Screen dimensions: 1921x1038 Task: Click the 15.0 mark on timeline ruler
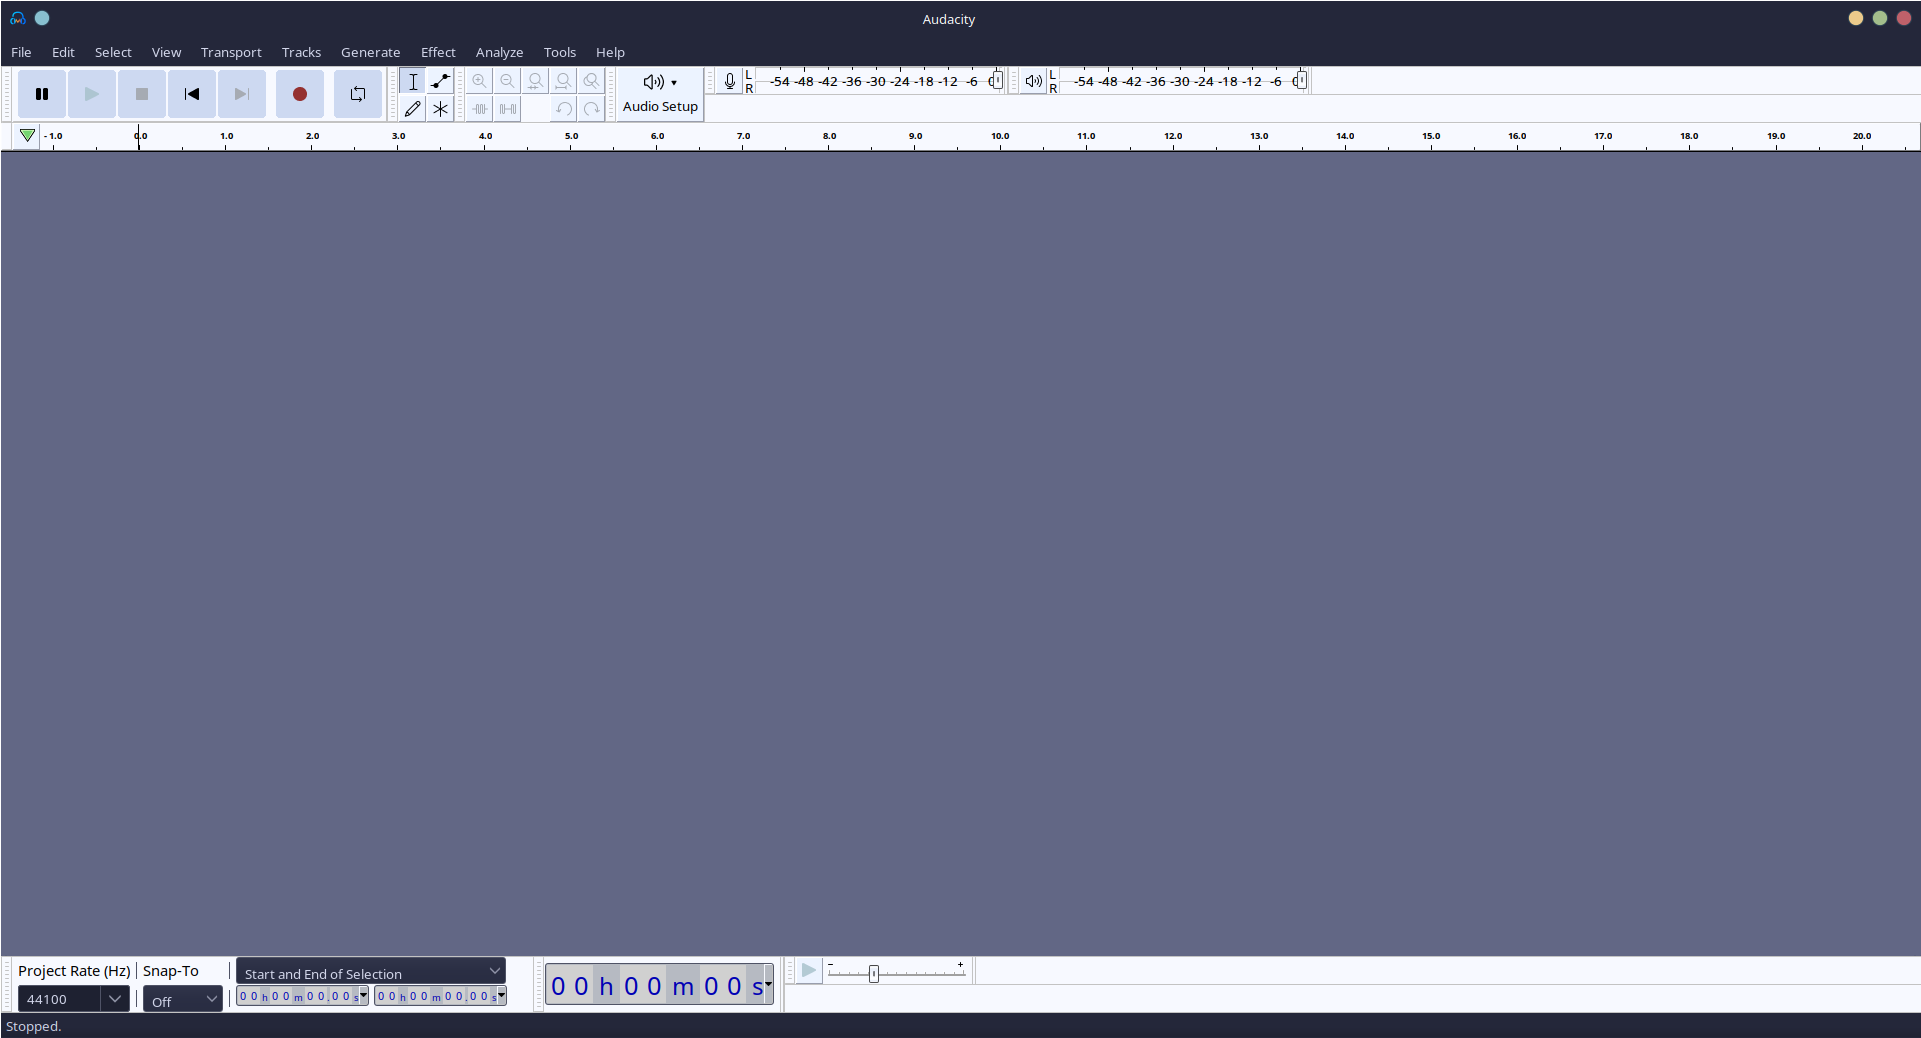[1431, 136]
